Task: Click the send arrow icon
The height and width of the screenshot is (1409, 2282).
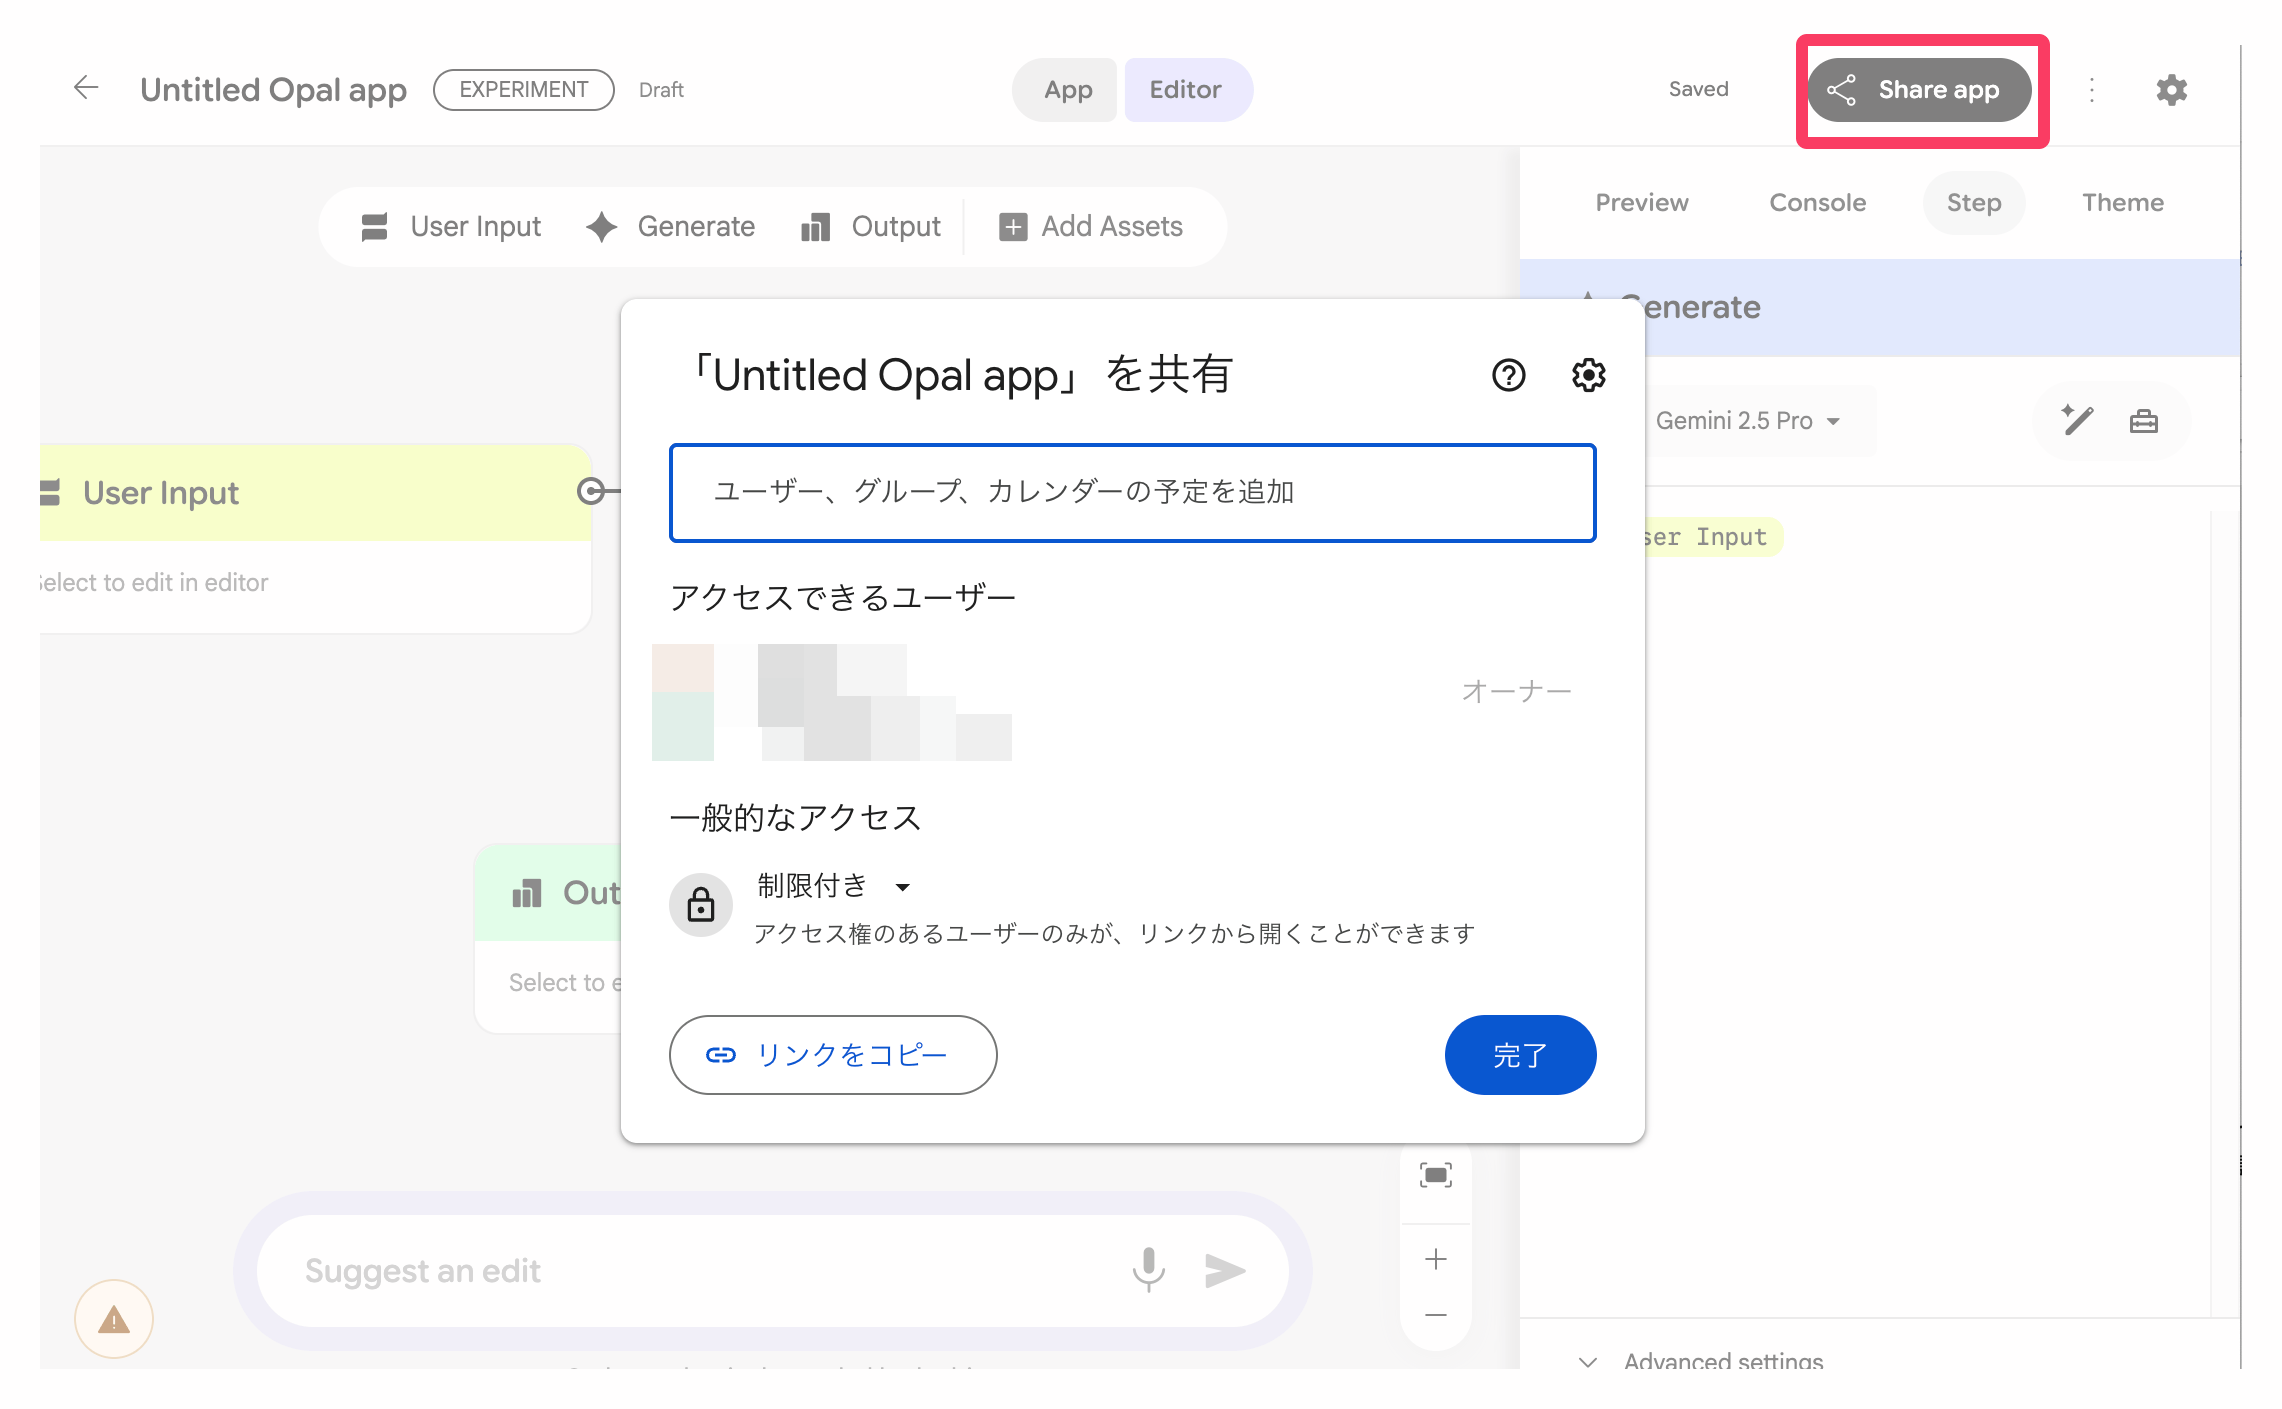Action: 1224,1271
